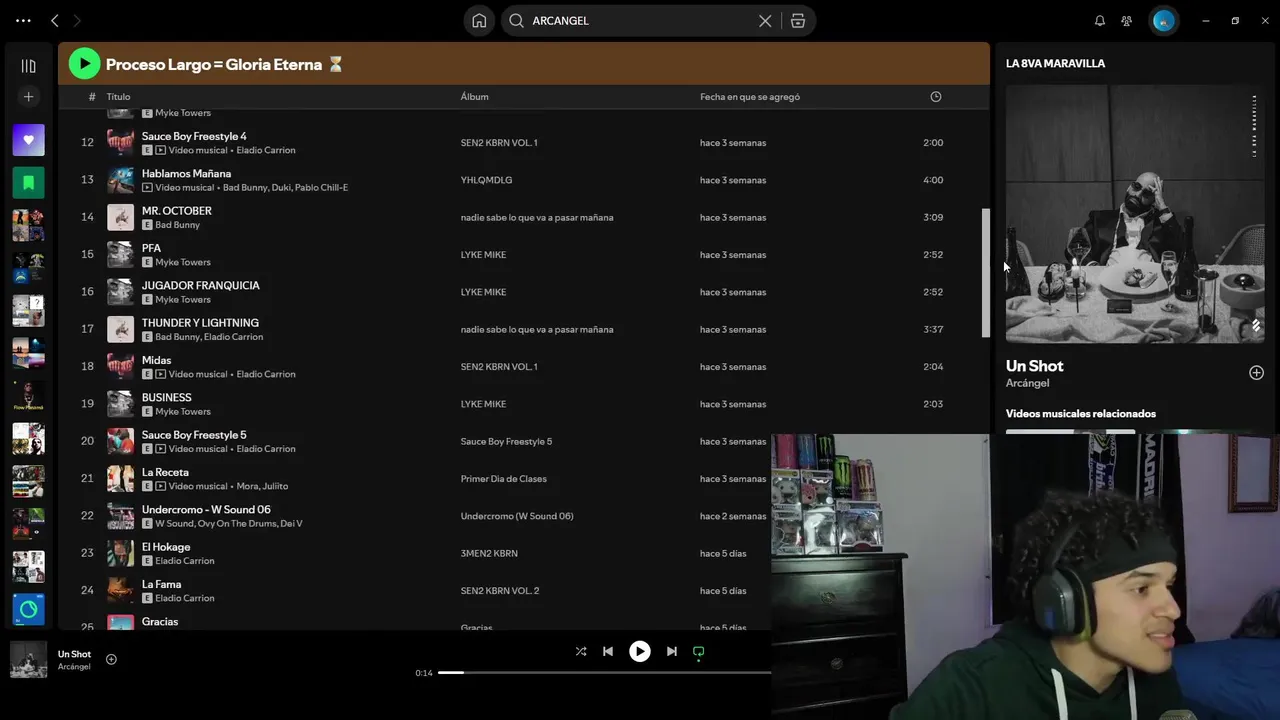
Task: Toggle shuffle playback
Action: tap(581, 651)
